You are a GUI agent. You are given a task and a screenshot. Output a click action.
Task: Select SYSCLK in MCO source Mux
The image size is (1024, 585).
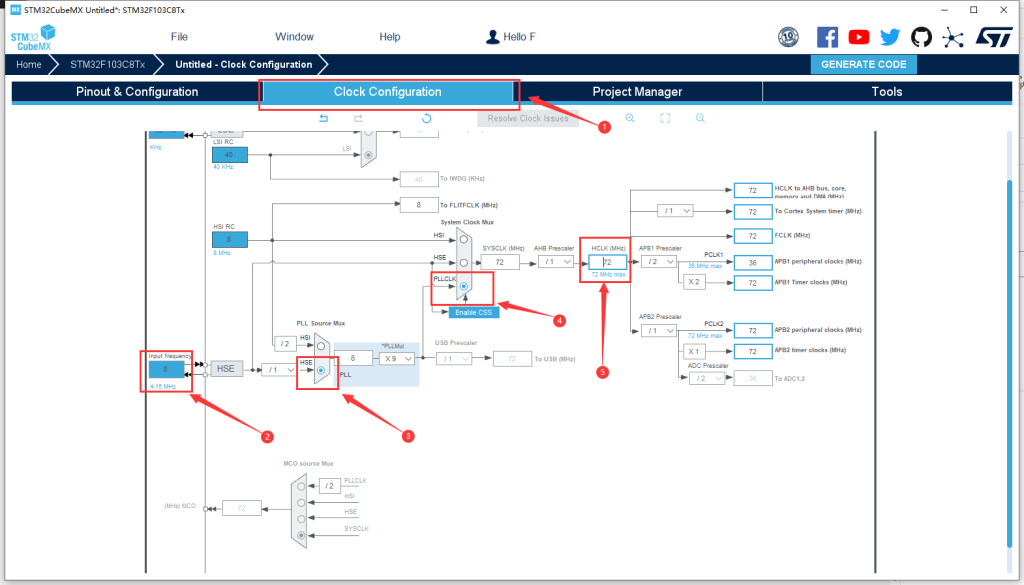[301, 535]
